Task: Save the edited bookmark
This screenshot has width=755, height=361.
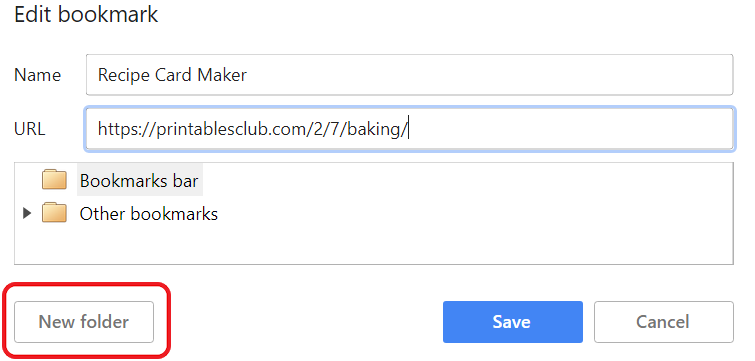Action: pyautogui.click(x=512, y=322)
